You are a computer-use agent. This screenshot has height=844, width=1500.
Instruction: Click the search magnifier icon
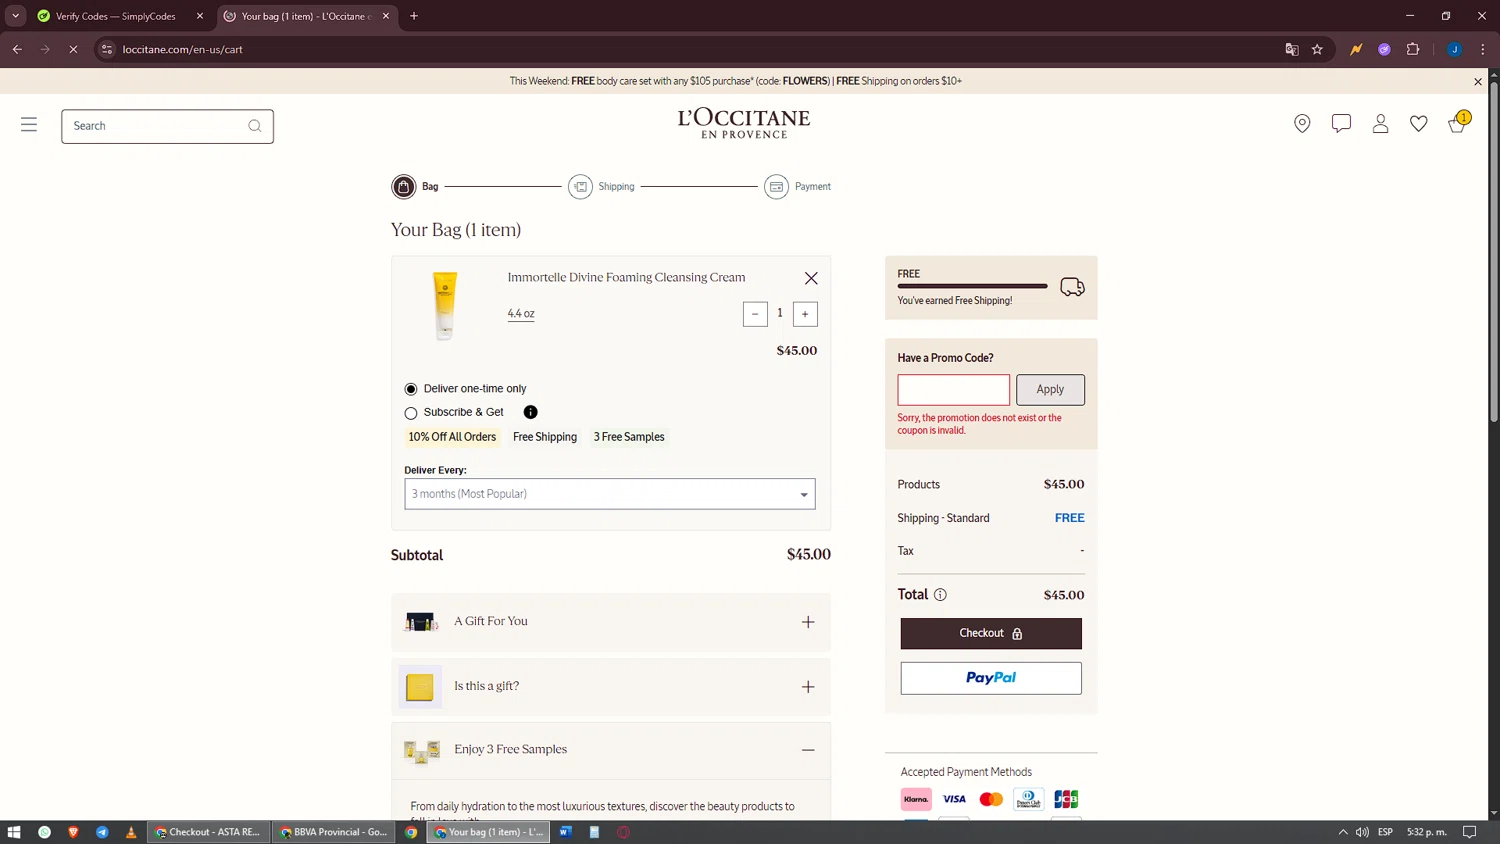(x=255, y=126)
